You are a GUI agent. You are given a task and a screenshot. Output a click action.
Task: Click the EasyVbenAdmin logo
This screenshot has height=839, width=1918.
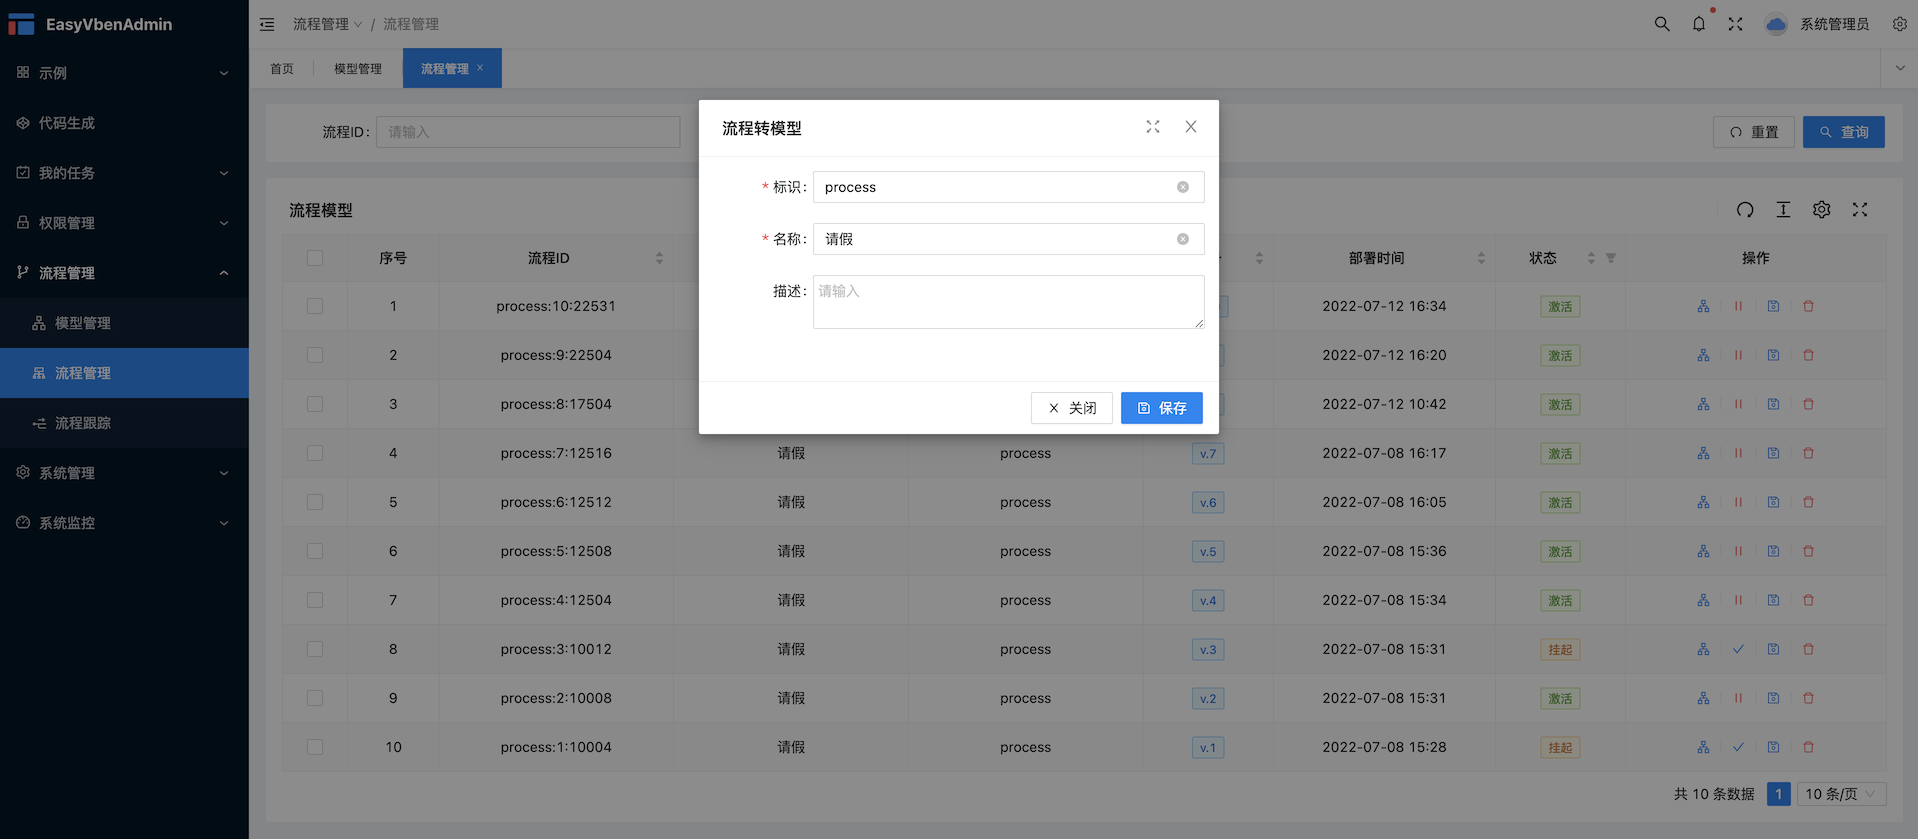[x=90, y=24]
